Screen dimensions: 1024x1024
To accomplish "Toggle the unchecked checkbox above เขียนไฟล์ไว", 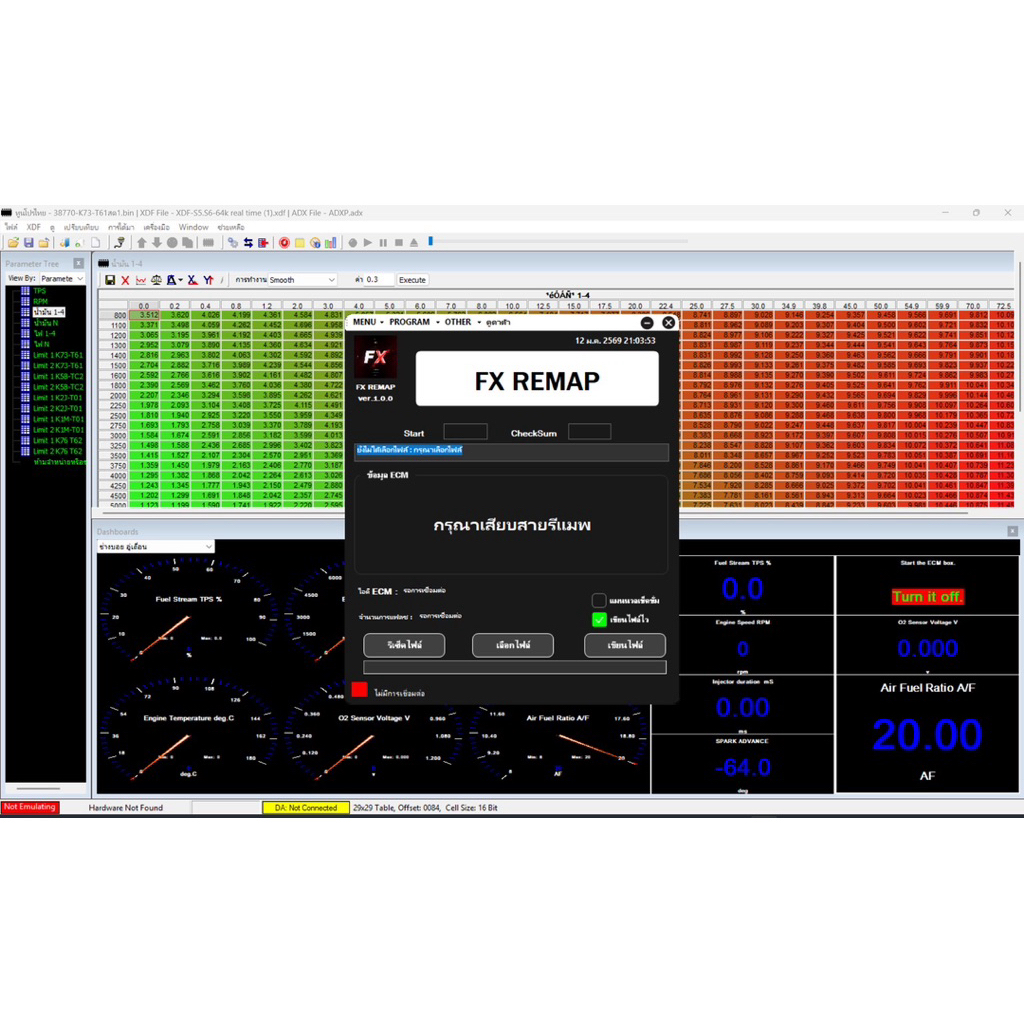I will (x=599, y=600).
